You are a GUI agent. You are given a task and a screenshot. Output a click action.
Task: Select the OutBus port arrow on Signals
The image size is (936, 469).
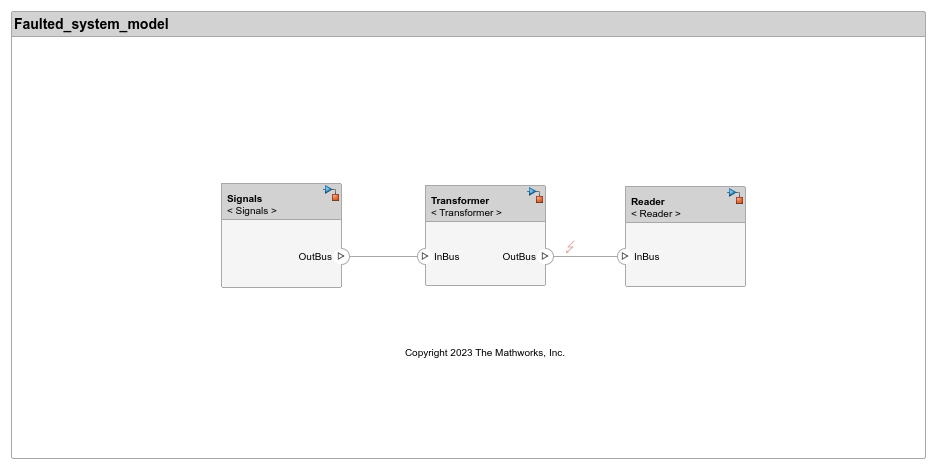[341, 257]
